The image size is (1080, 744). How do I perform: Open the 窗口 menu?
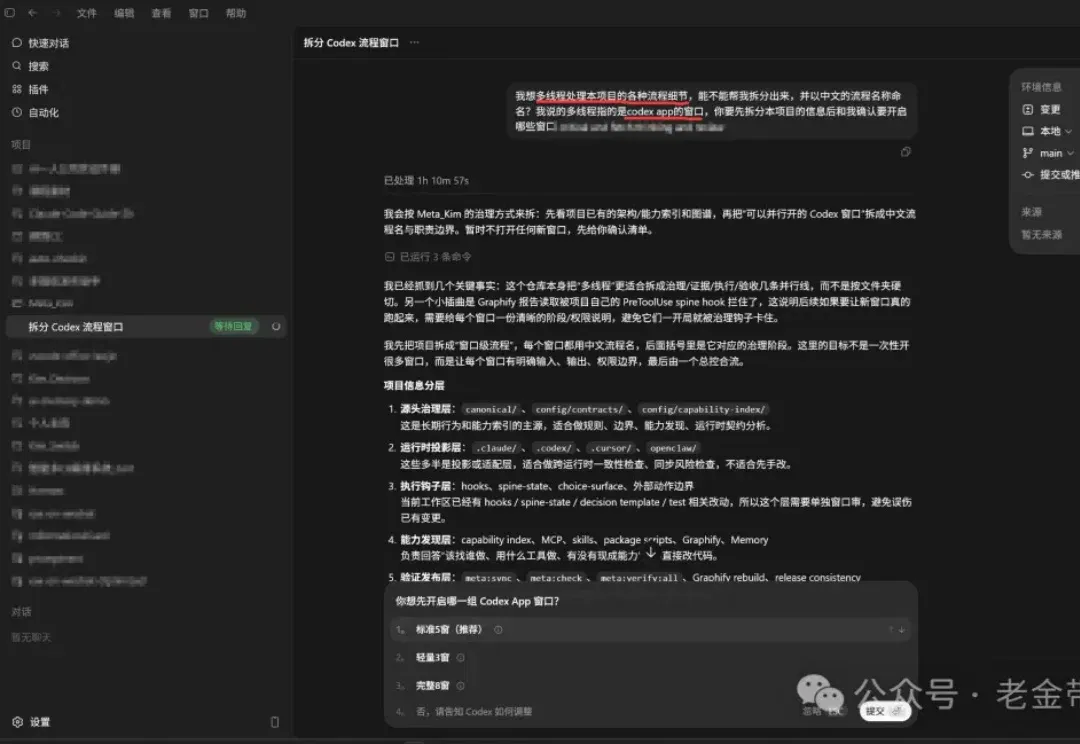click(x=198, y=13)
